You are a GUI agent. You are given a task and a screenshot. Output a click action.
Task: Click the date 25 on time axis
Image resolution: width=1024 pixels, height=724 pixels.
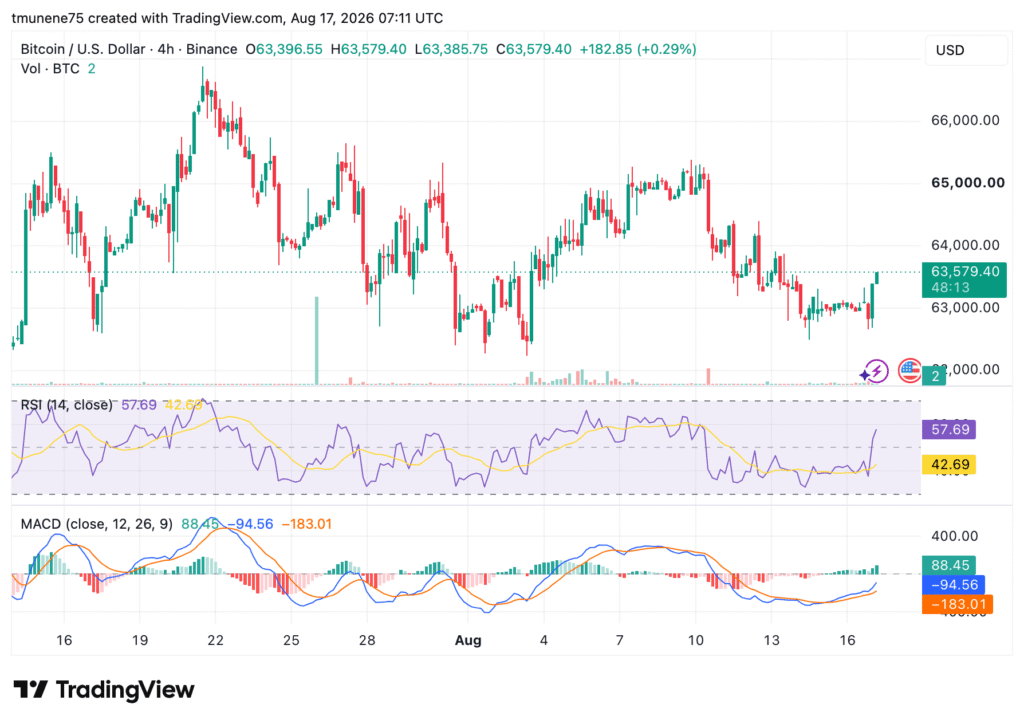click(291, 640)
